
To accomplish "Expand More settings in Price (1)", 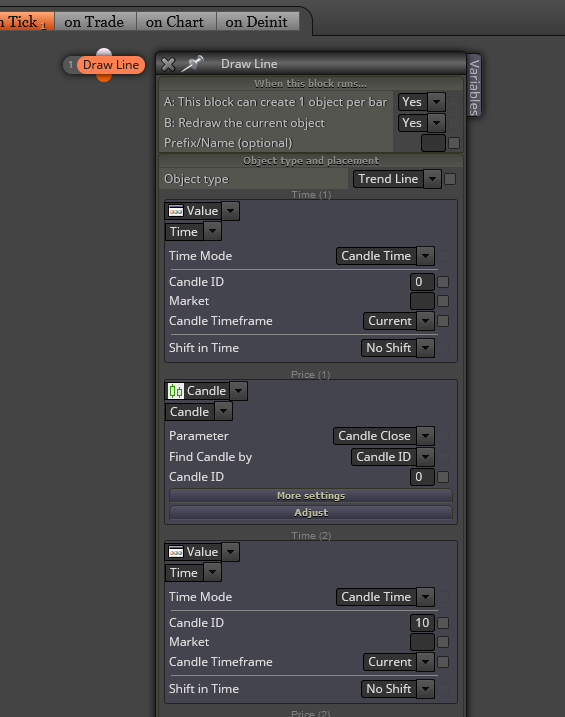I will 311,496.
